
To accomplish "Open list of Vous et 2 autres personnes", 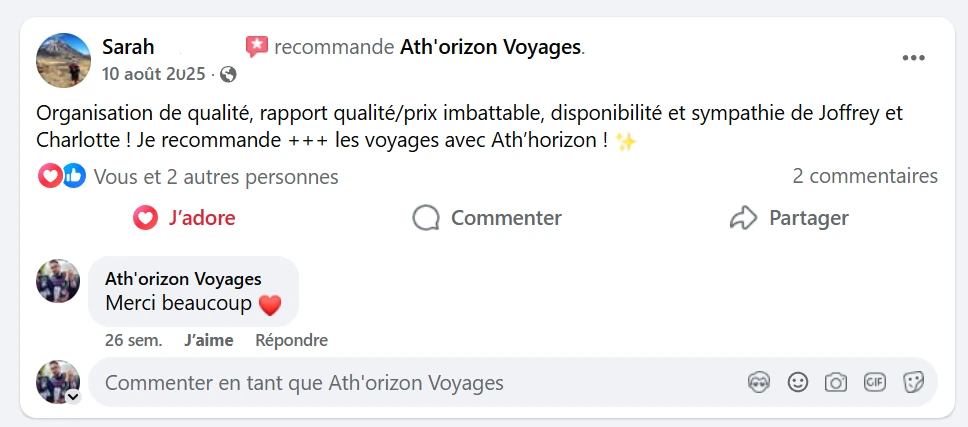I will (215, 177).
